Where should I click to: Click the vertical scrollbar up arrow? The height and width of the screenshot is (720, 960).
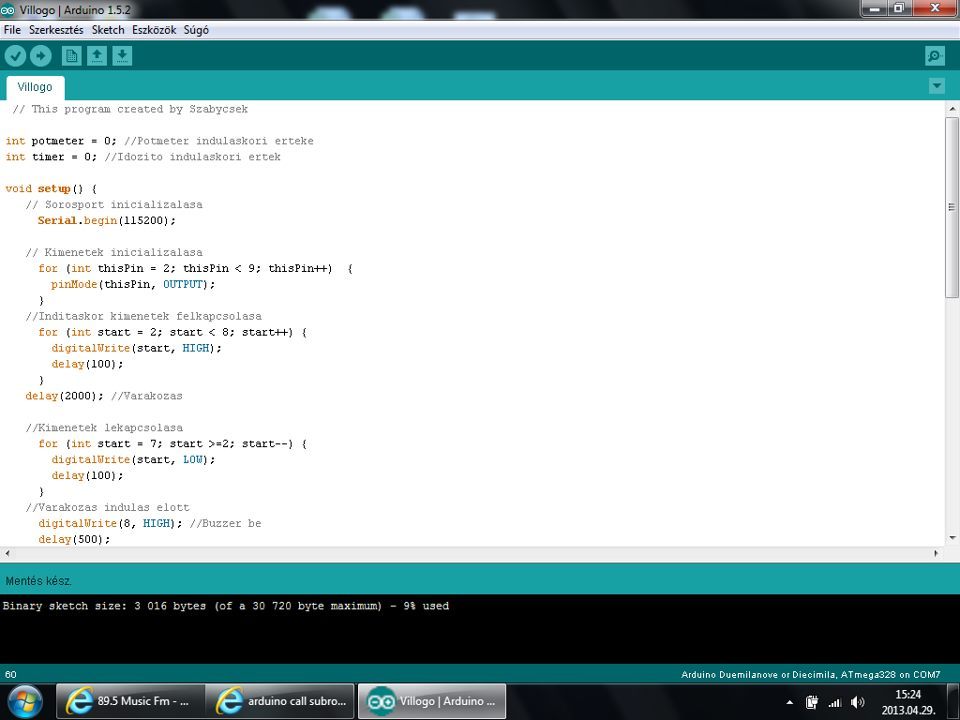tap(952, 109)
